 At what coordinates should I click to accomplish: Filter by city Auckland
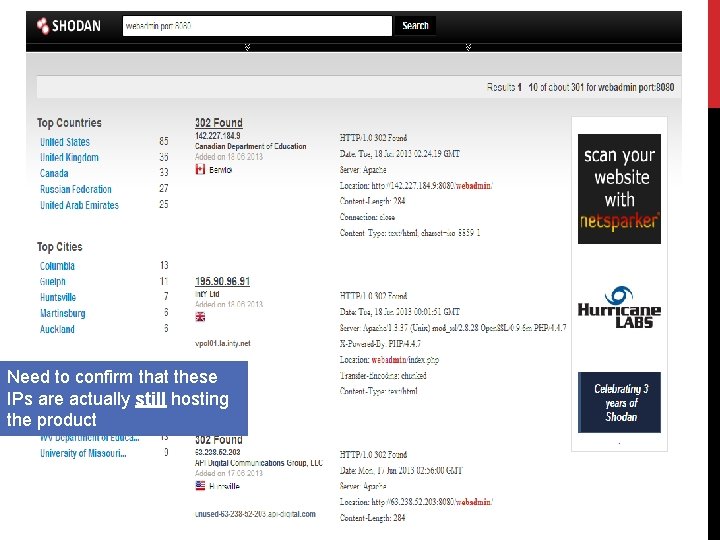57,329
